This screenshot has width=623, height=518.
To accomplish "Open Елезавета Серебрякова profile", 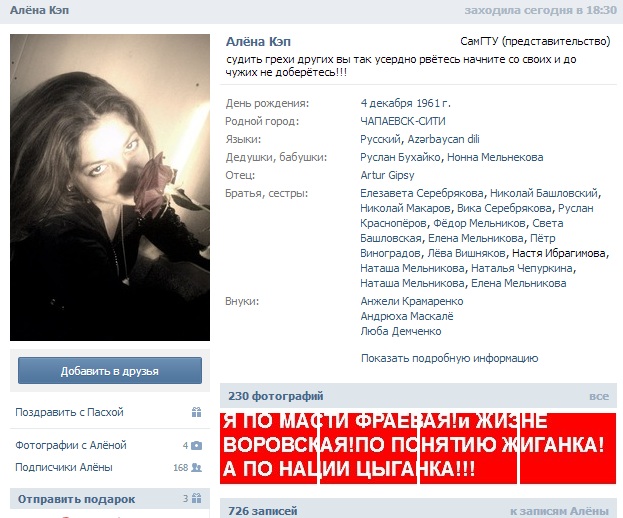I will coord(422,193).
